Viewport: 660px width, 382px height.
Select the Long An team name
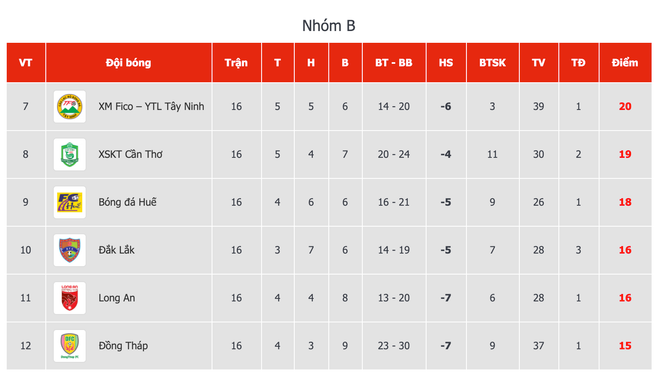pyautogui.click(x=117, y=298)
